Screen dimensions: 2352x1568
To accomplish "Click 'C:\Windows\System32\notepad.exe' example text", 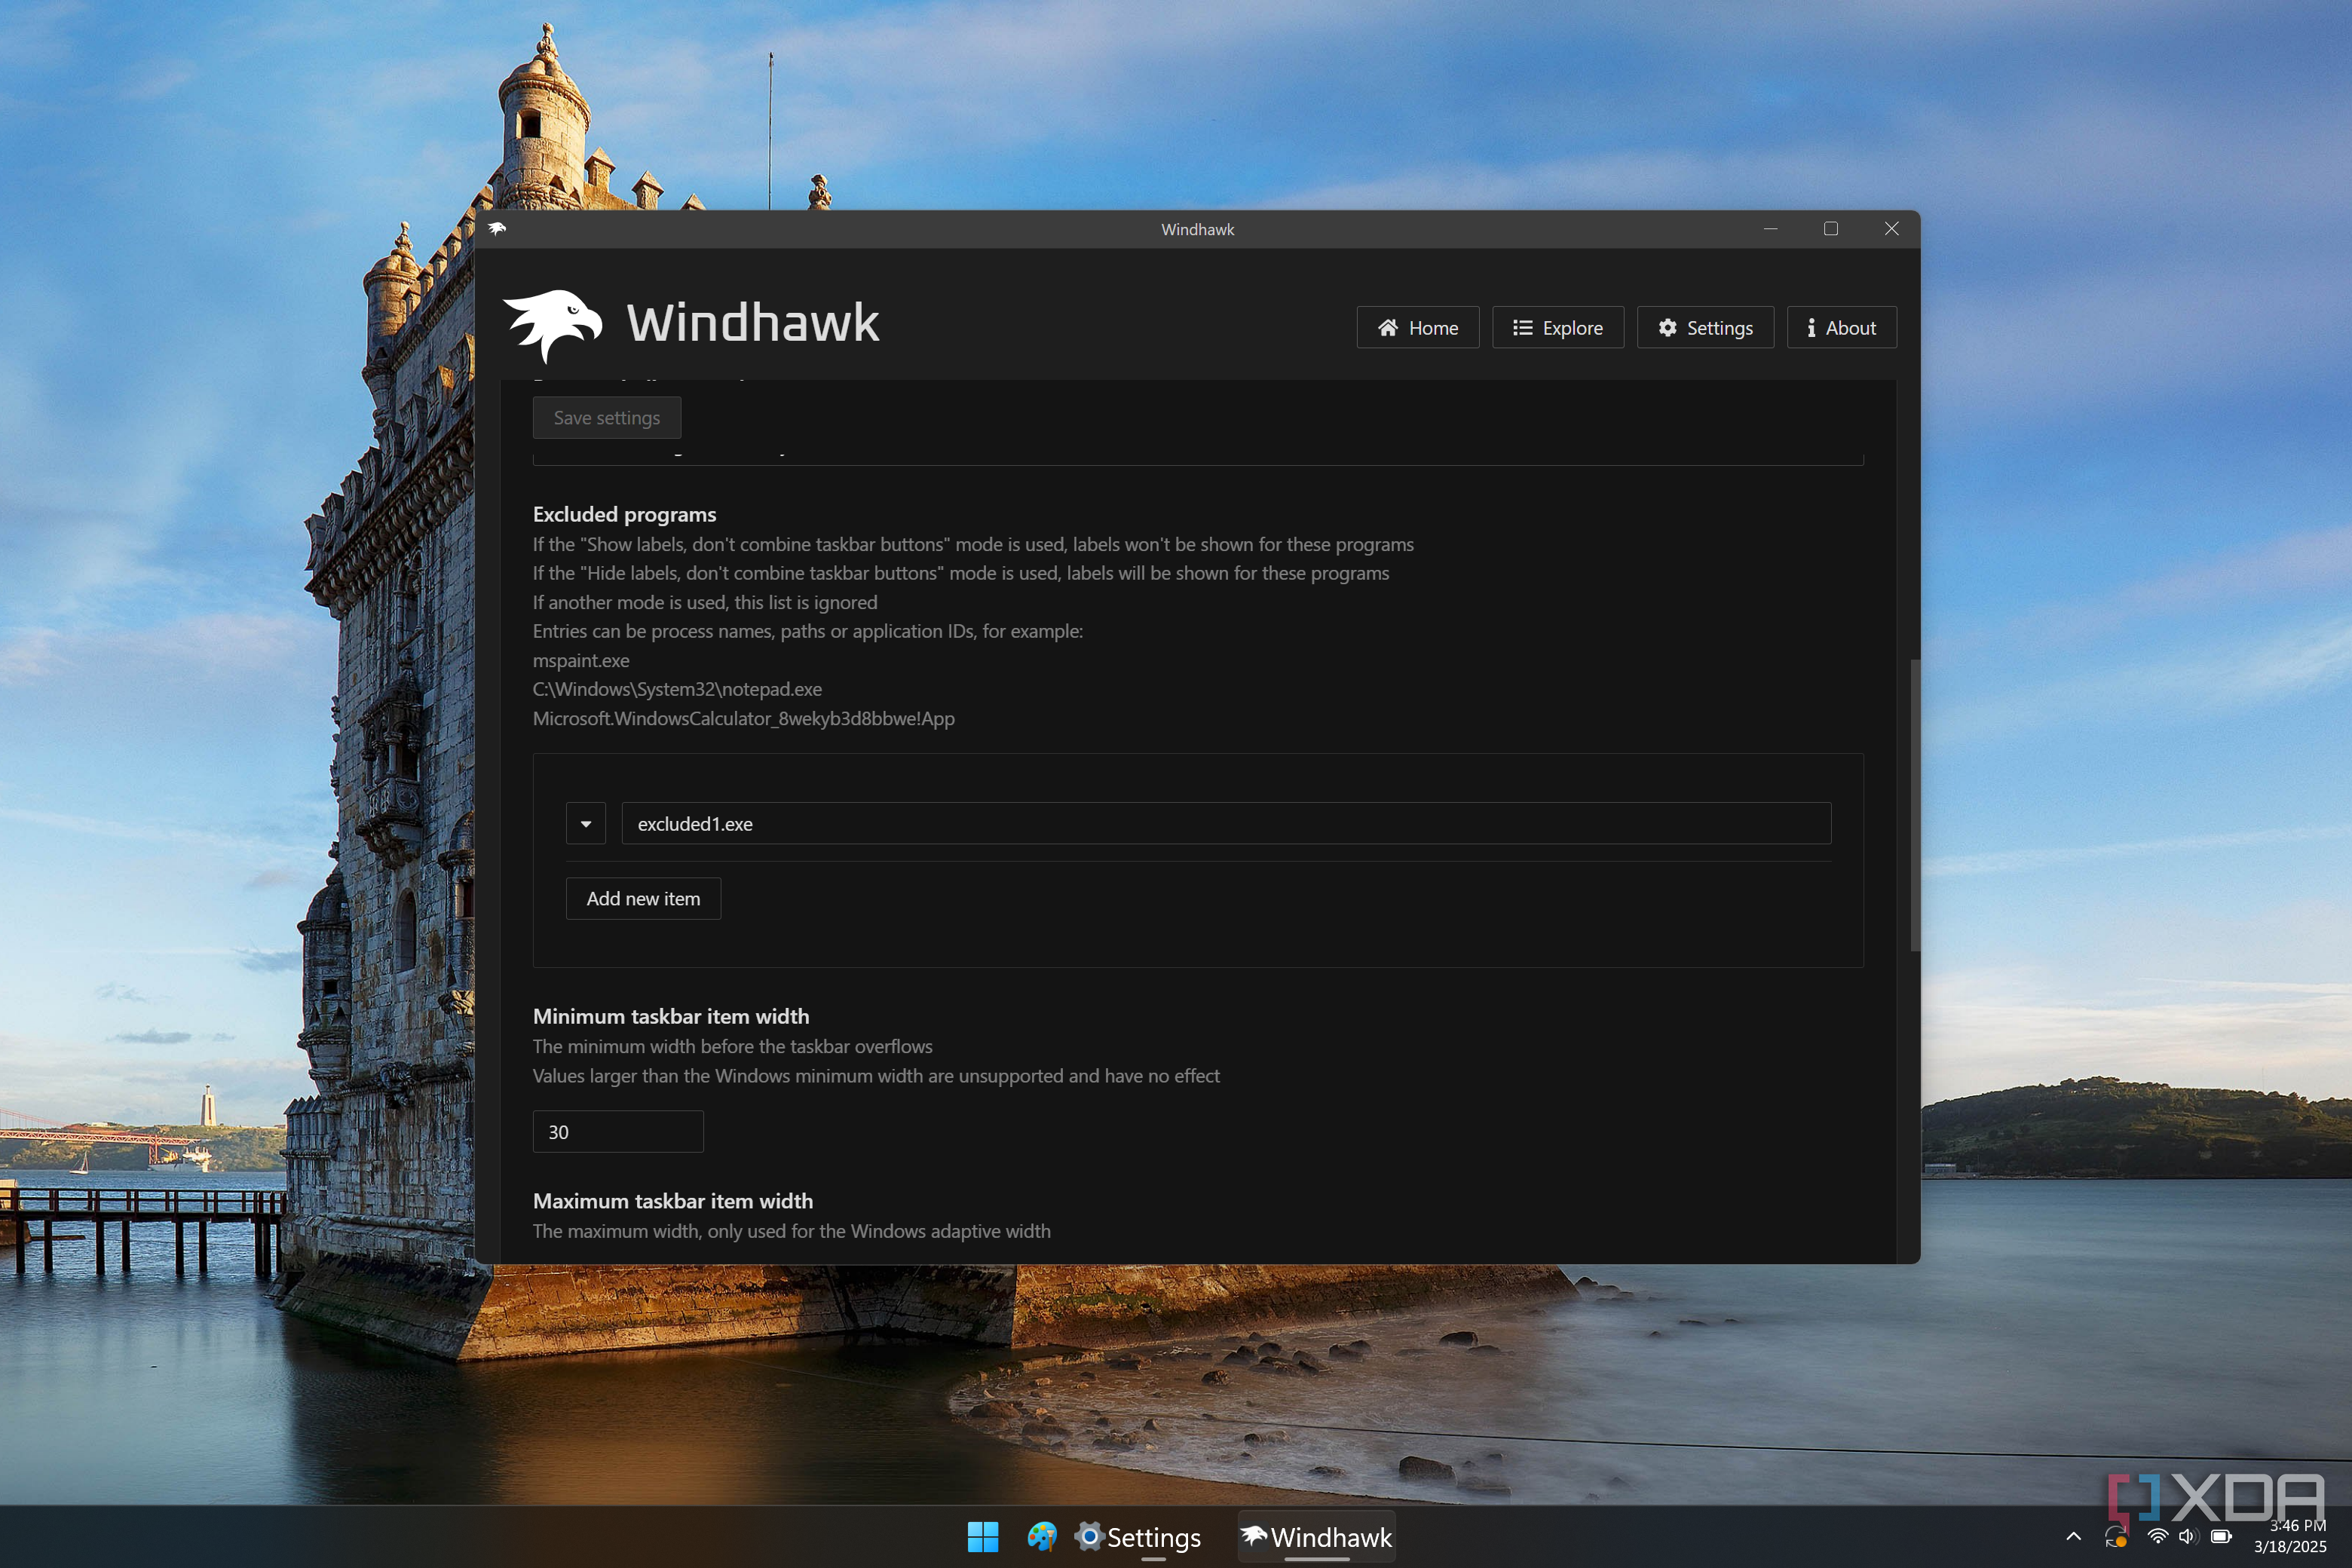I will 677,689.
